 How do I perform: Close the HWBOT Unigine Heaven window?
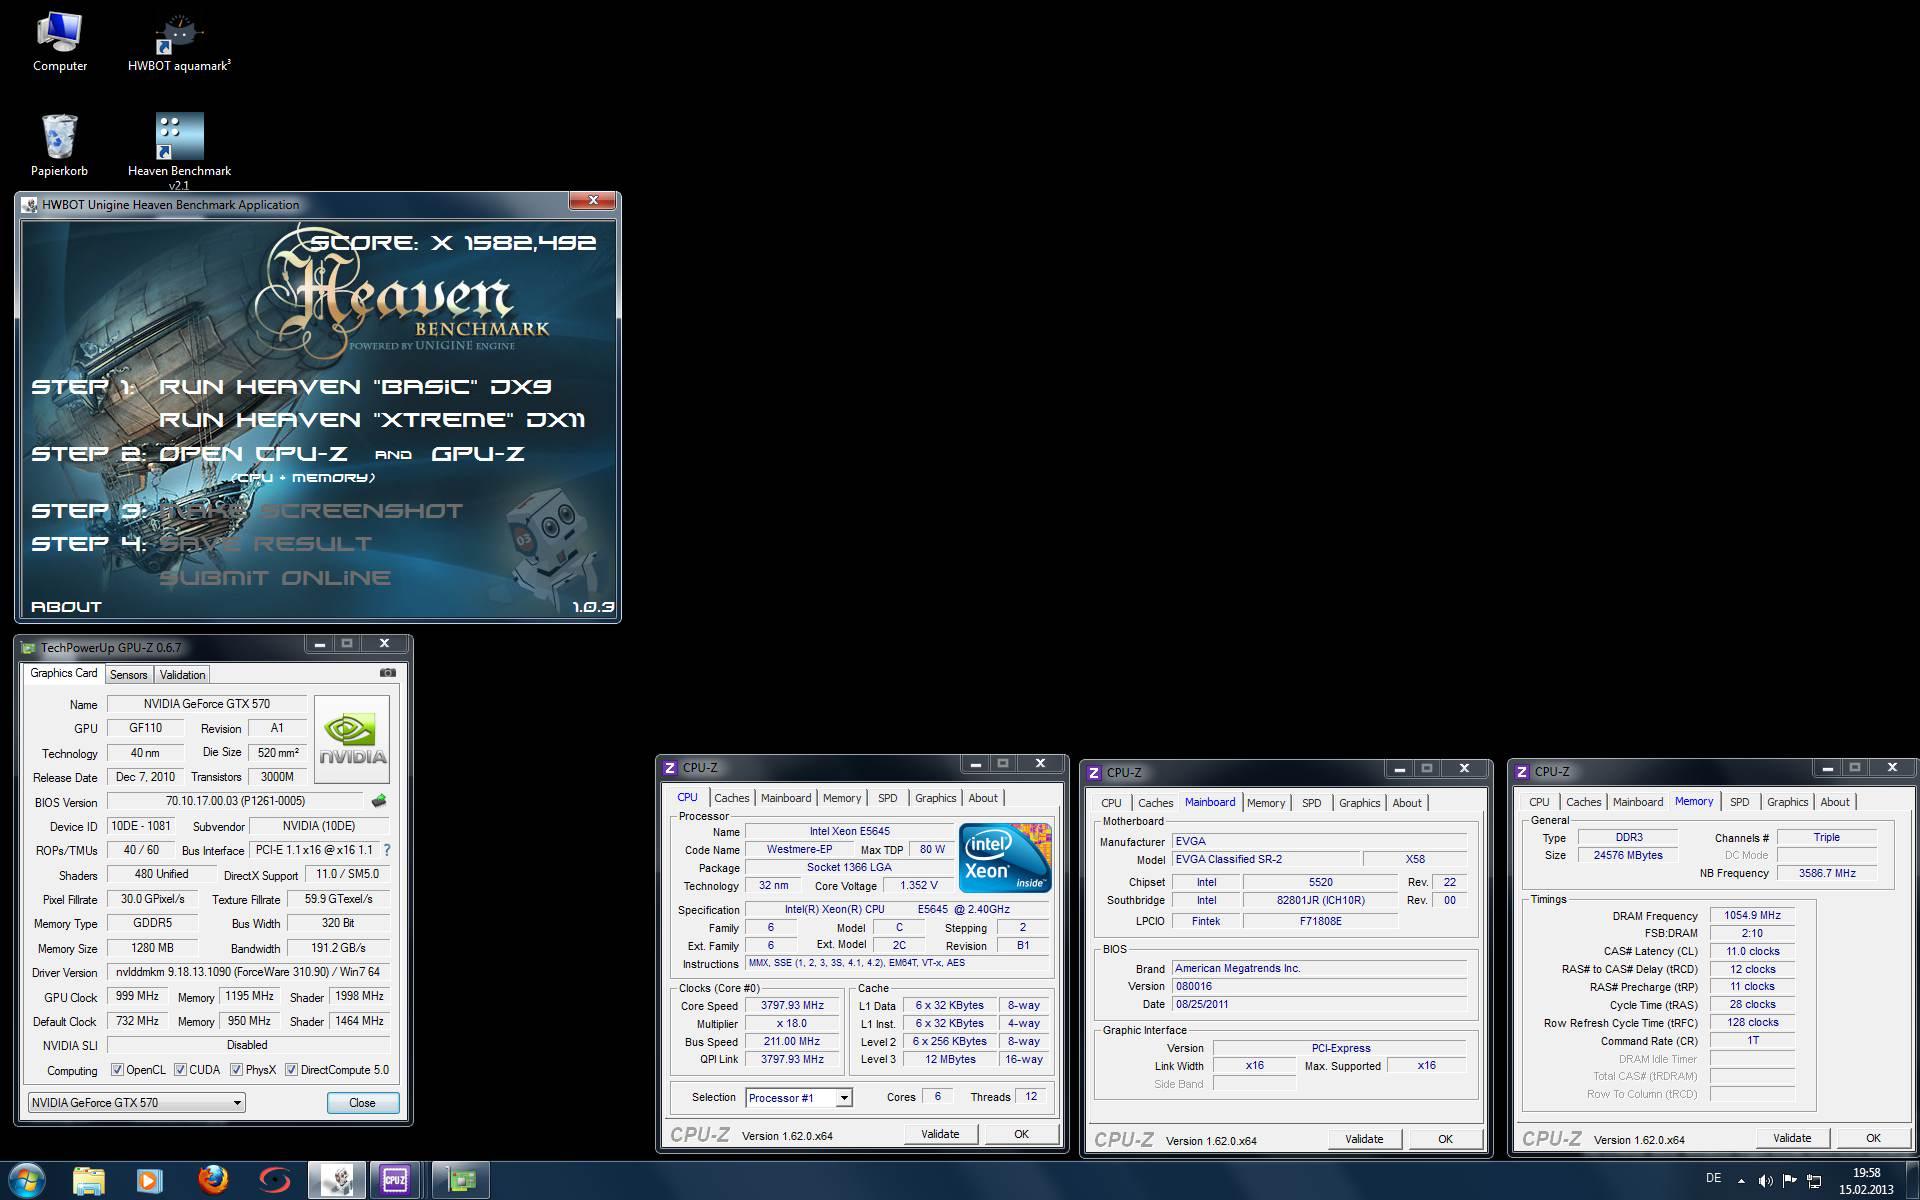point(593,201)
